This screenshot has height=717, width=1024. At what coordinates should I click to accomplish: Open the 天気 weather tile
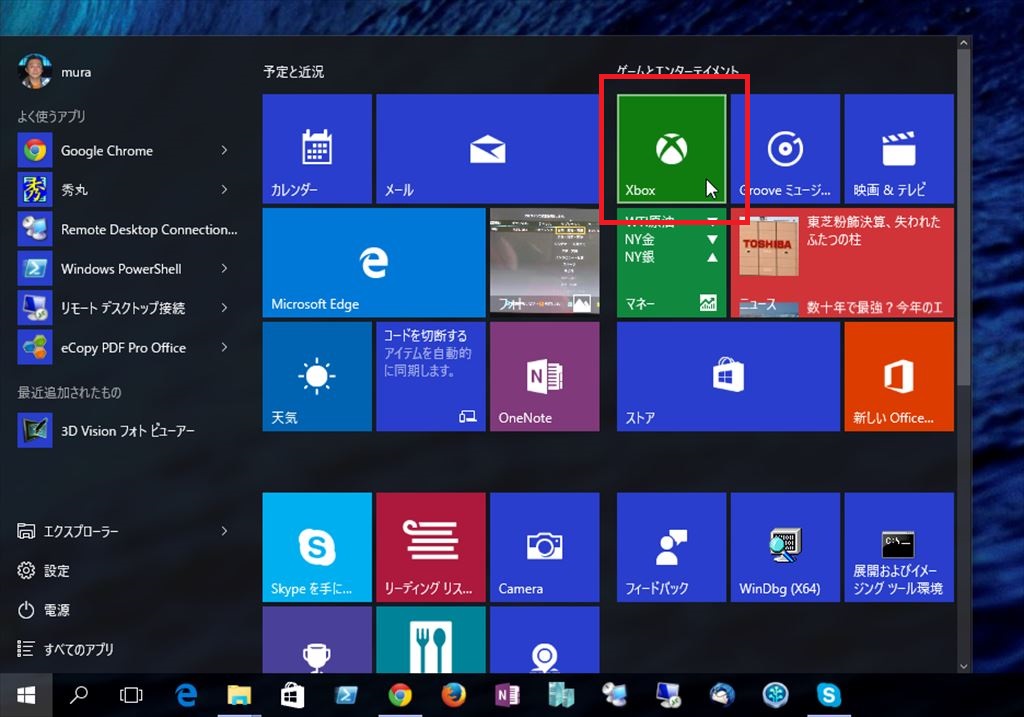point(317,376)
